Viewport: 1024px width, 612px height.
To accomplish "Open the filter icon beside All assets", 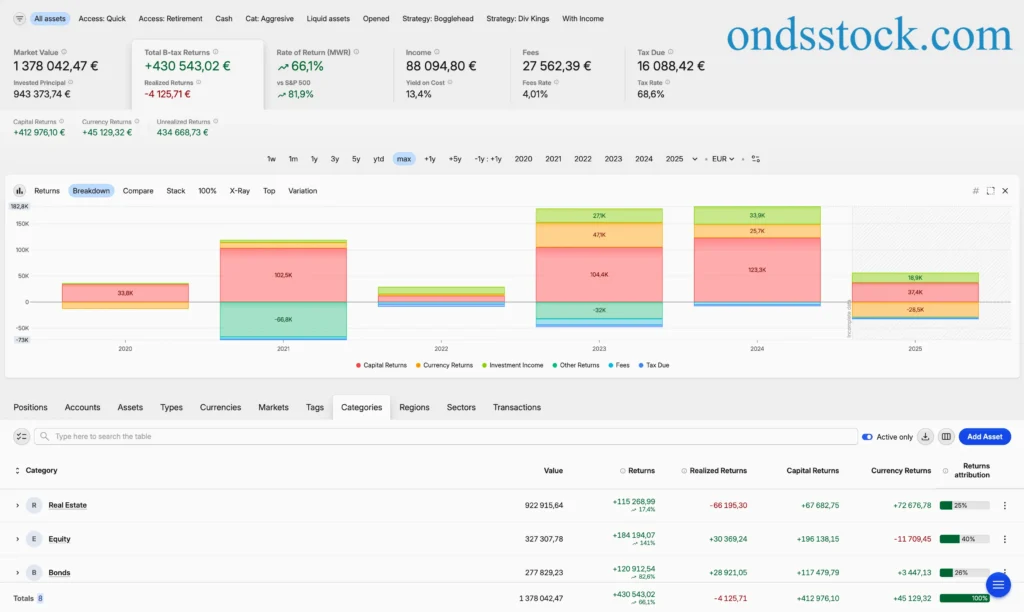I will pos(20,19).
